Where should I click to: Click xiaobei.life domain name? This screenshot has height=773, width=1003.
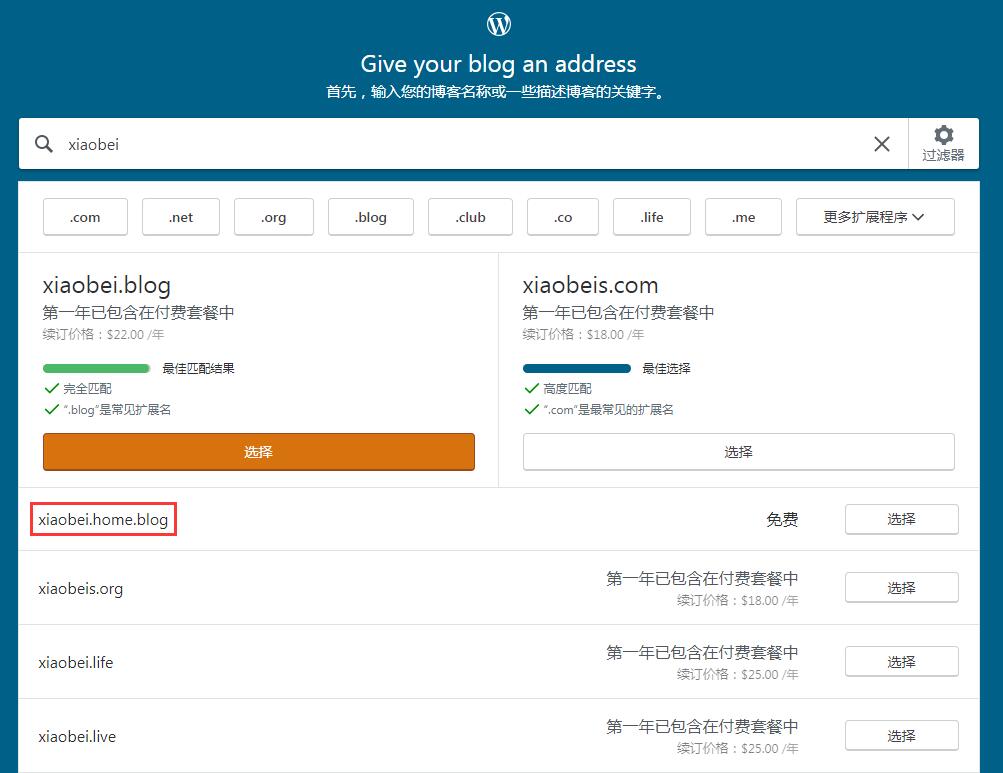point(75,662)
